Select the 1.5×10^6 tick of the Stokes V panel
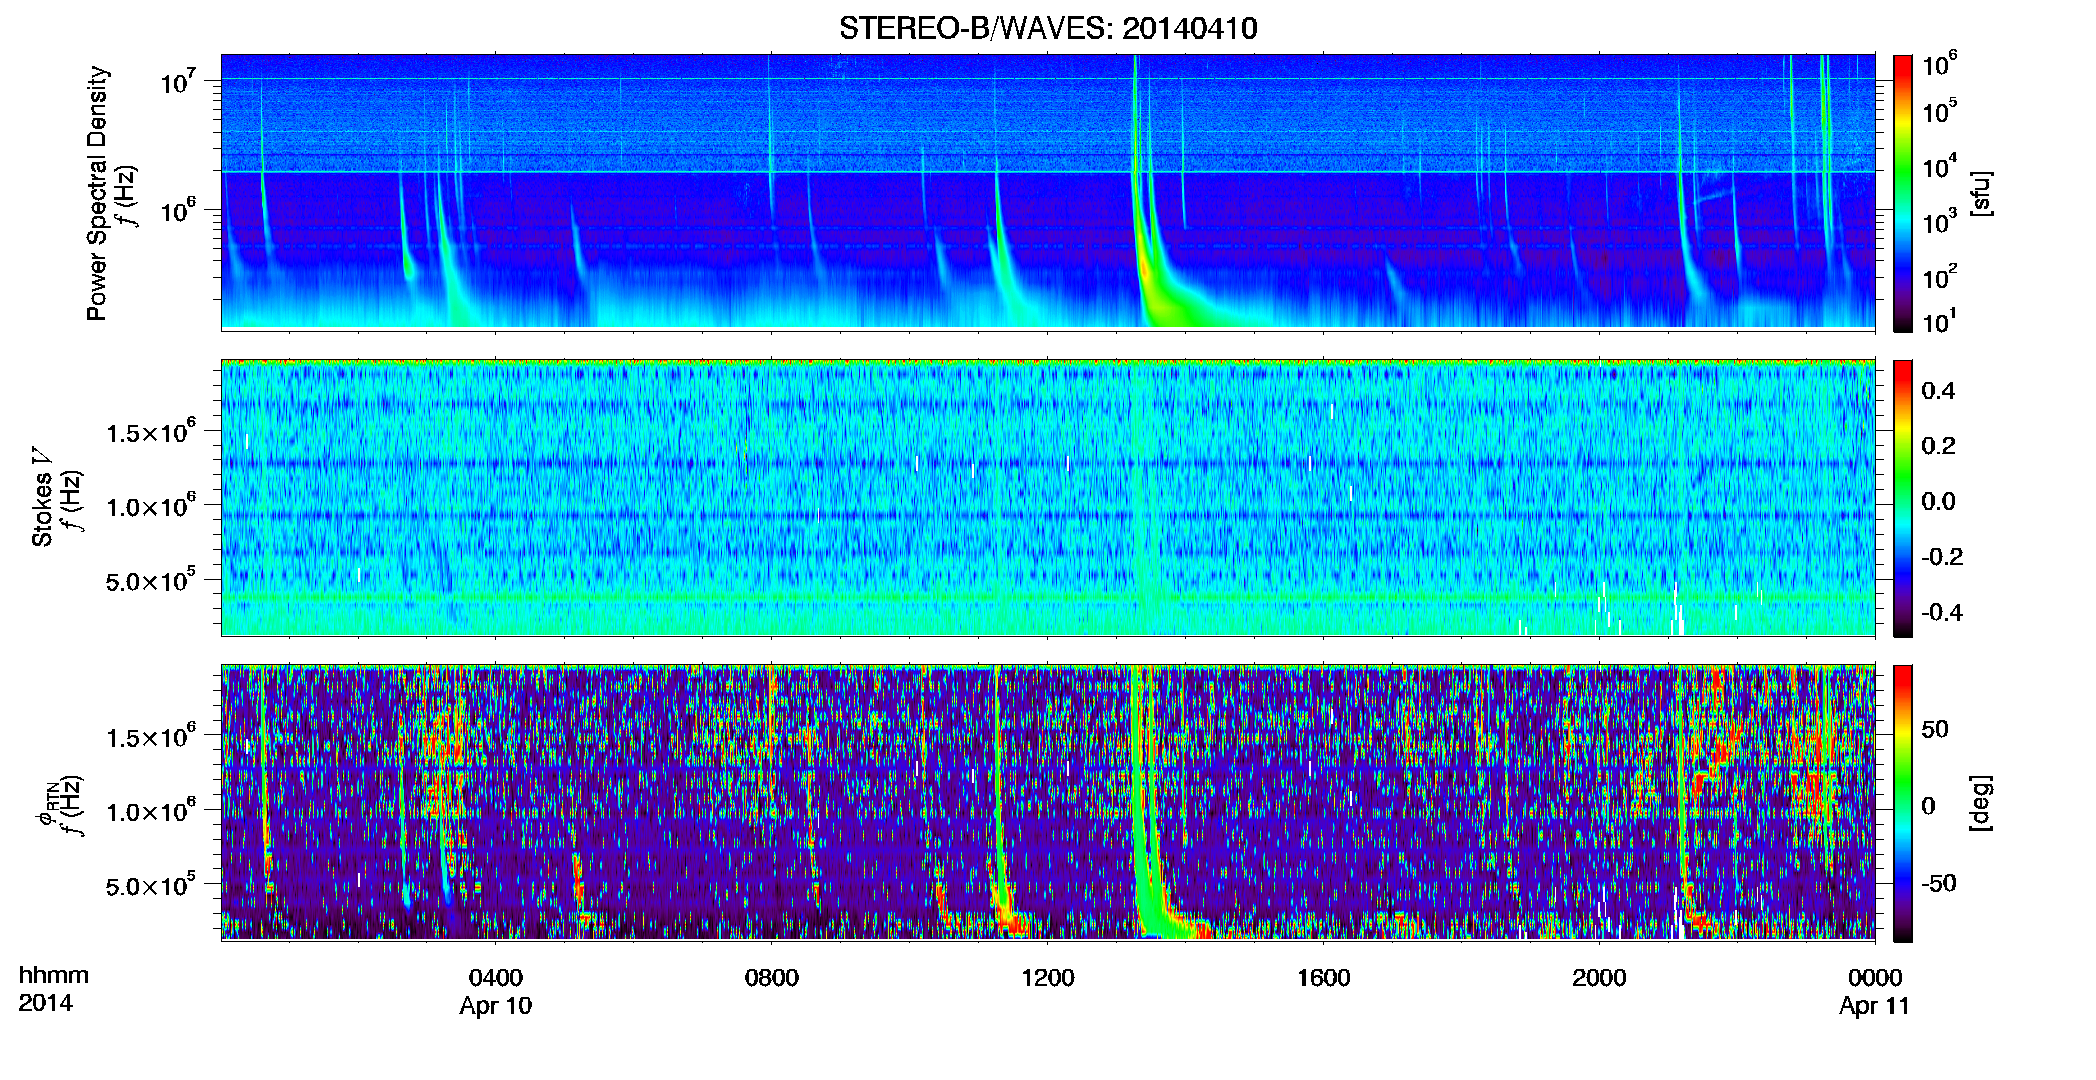 [151, 432]
